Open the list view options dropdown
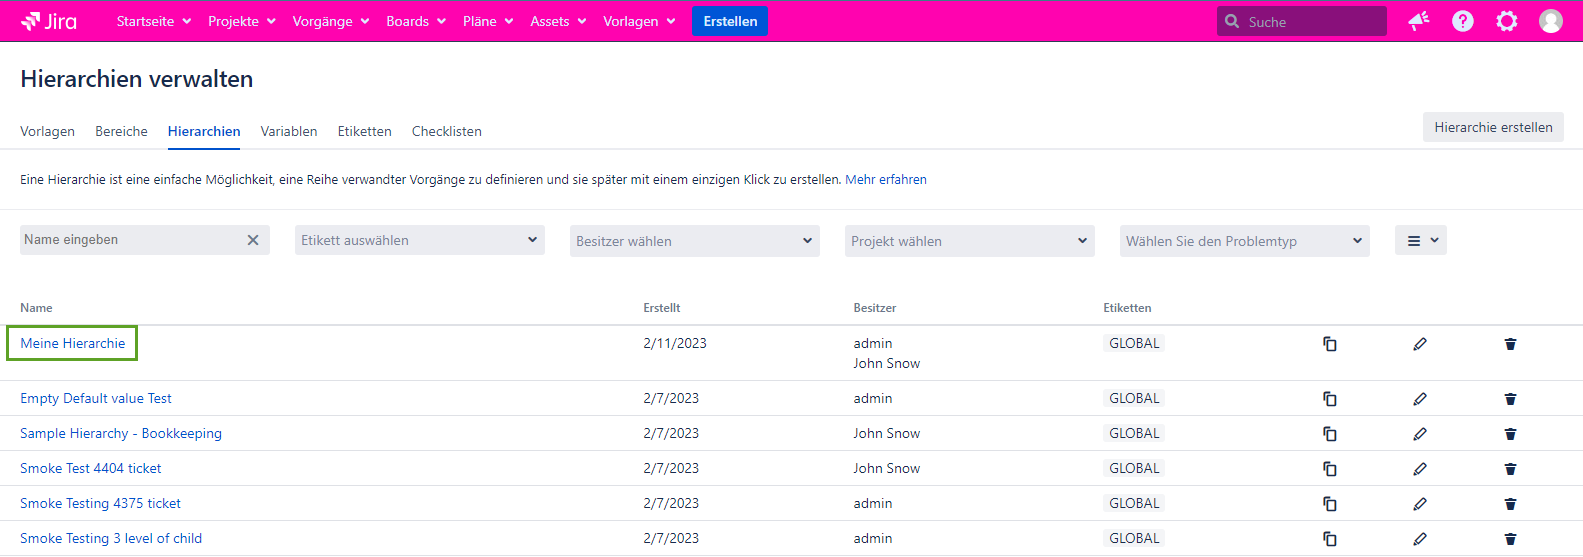The height and width of the screenshot is (557, 1583). (1420, 240)
